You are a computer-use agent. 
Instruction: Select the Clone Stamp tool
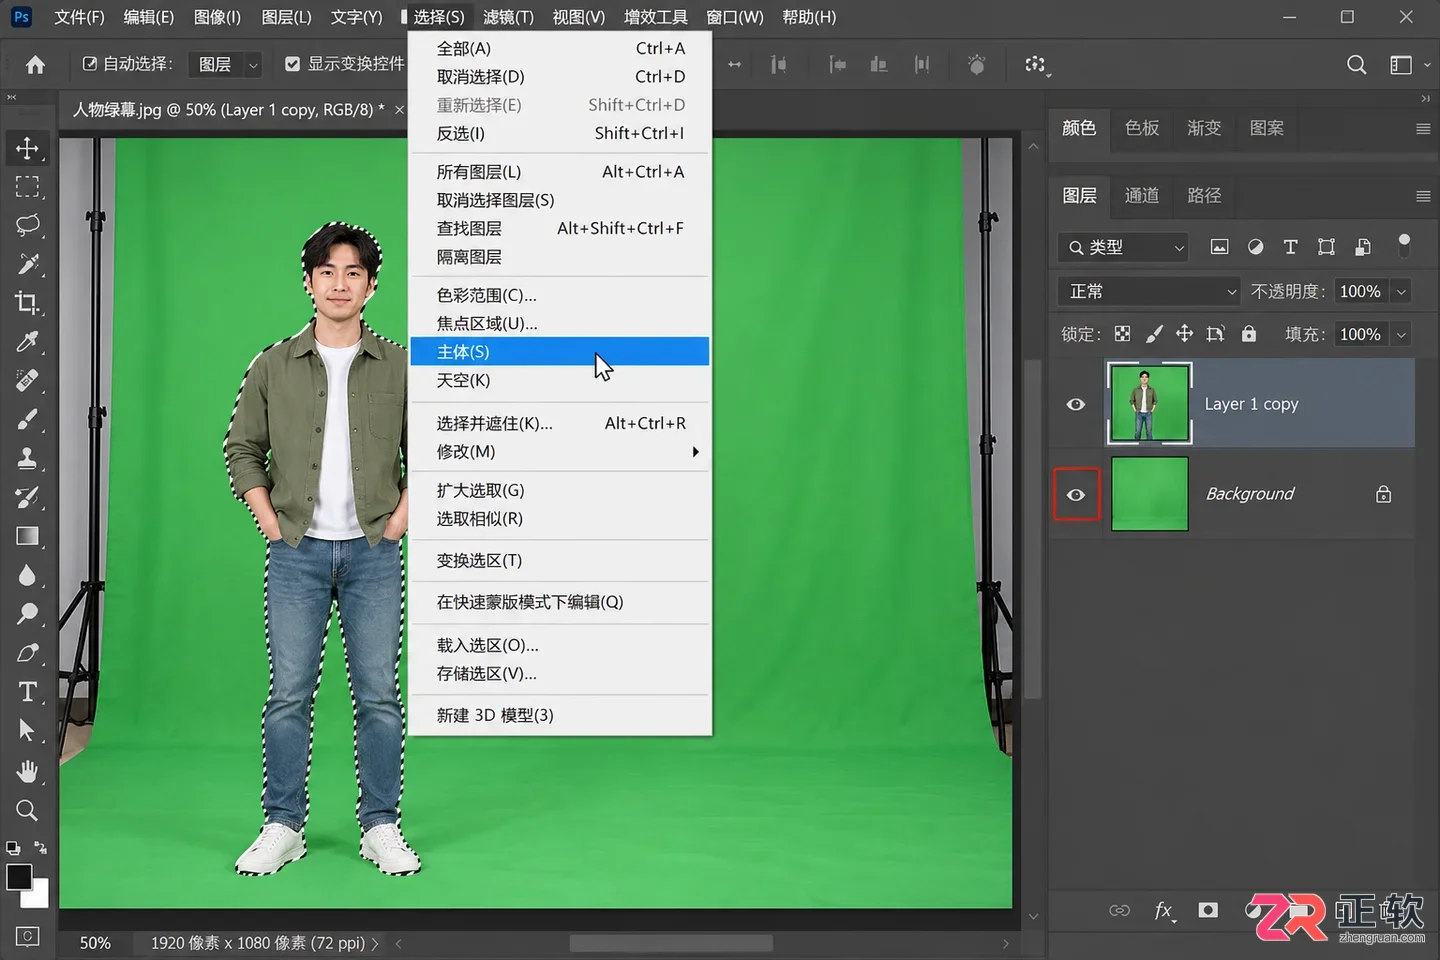click(27, 458)
